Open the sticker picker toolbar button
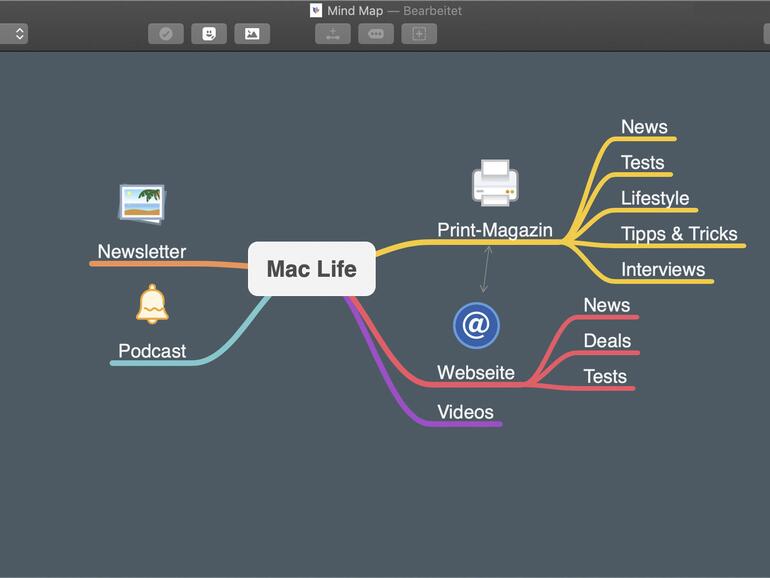Screen dimensions: 770x578 click(209, 34)
